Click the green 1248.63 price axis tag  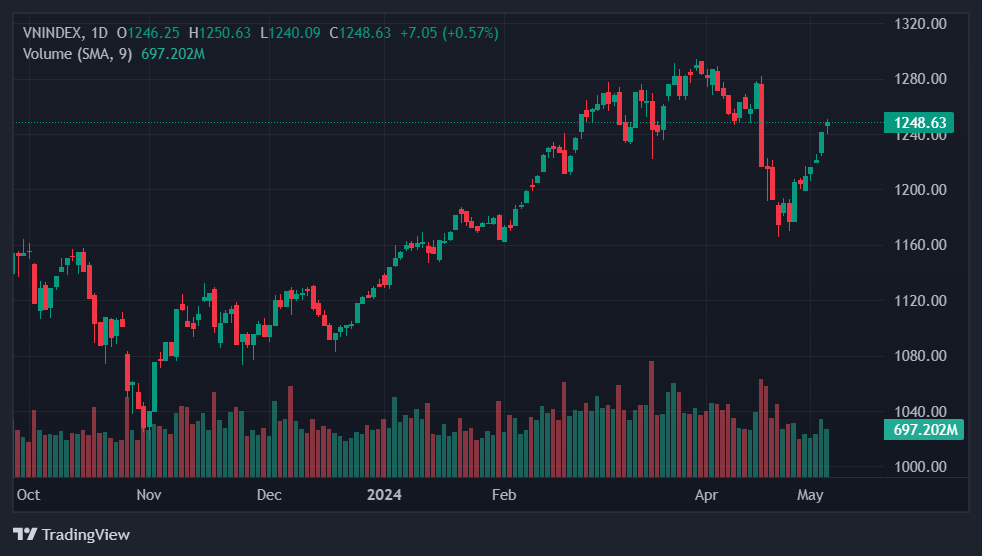coord(919,123)
